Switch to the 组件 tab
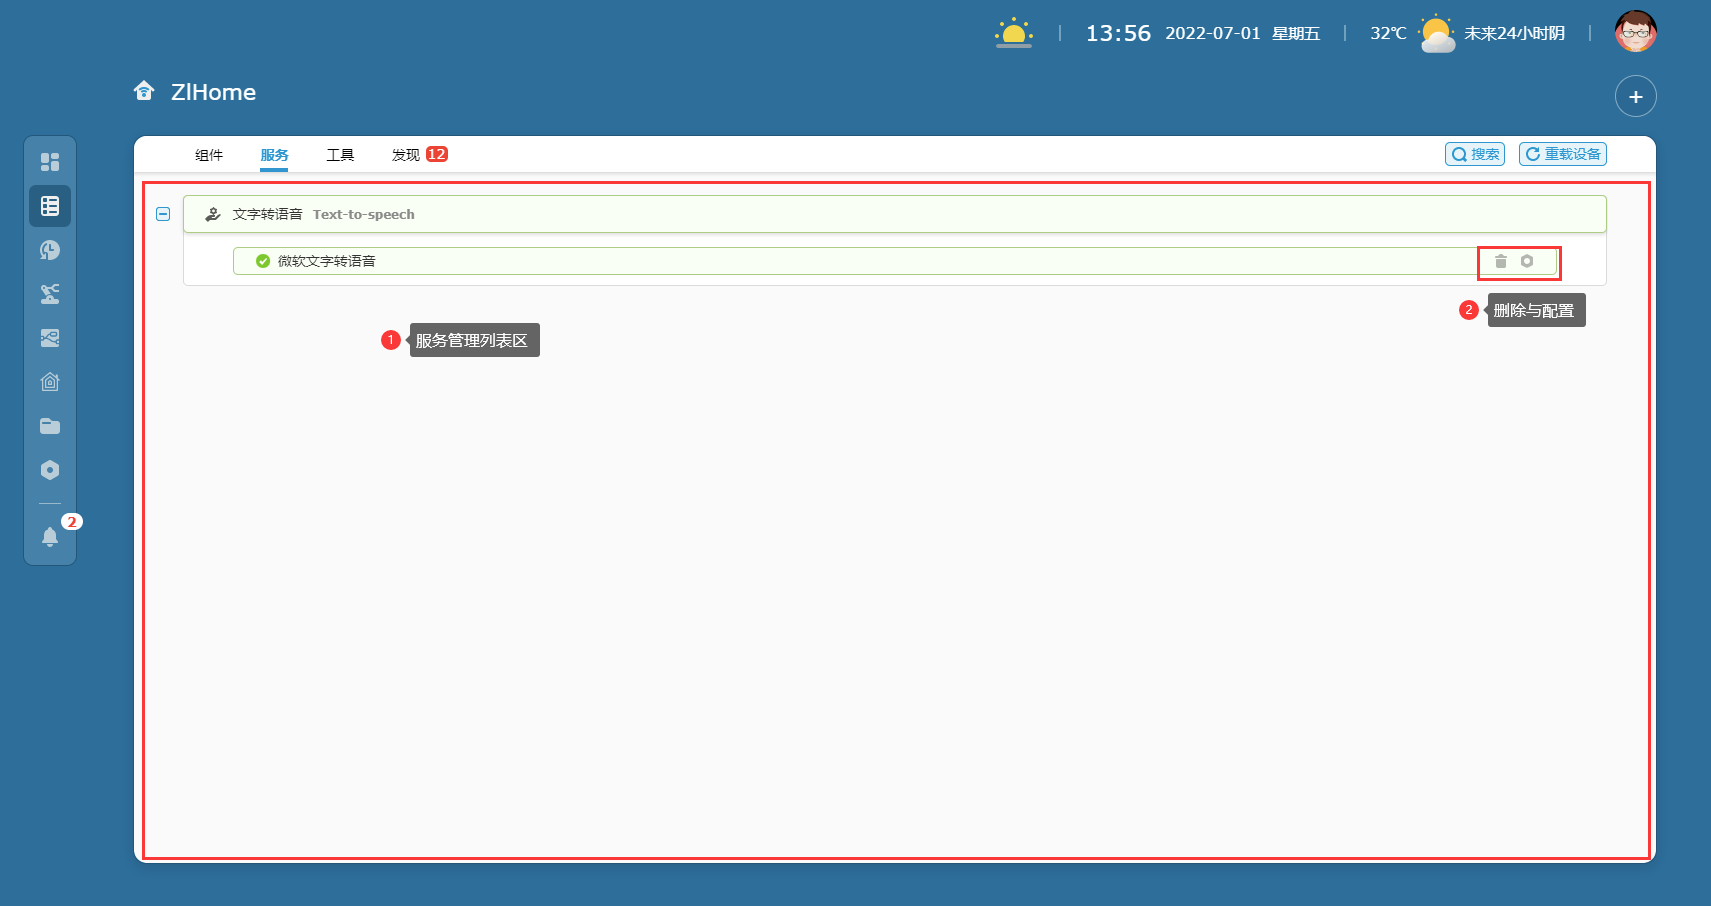The height and width of the screenshot is (906, 1711). 209,155
